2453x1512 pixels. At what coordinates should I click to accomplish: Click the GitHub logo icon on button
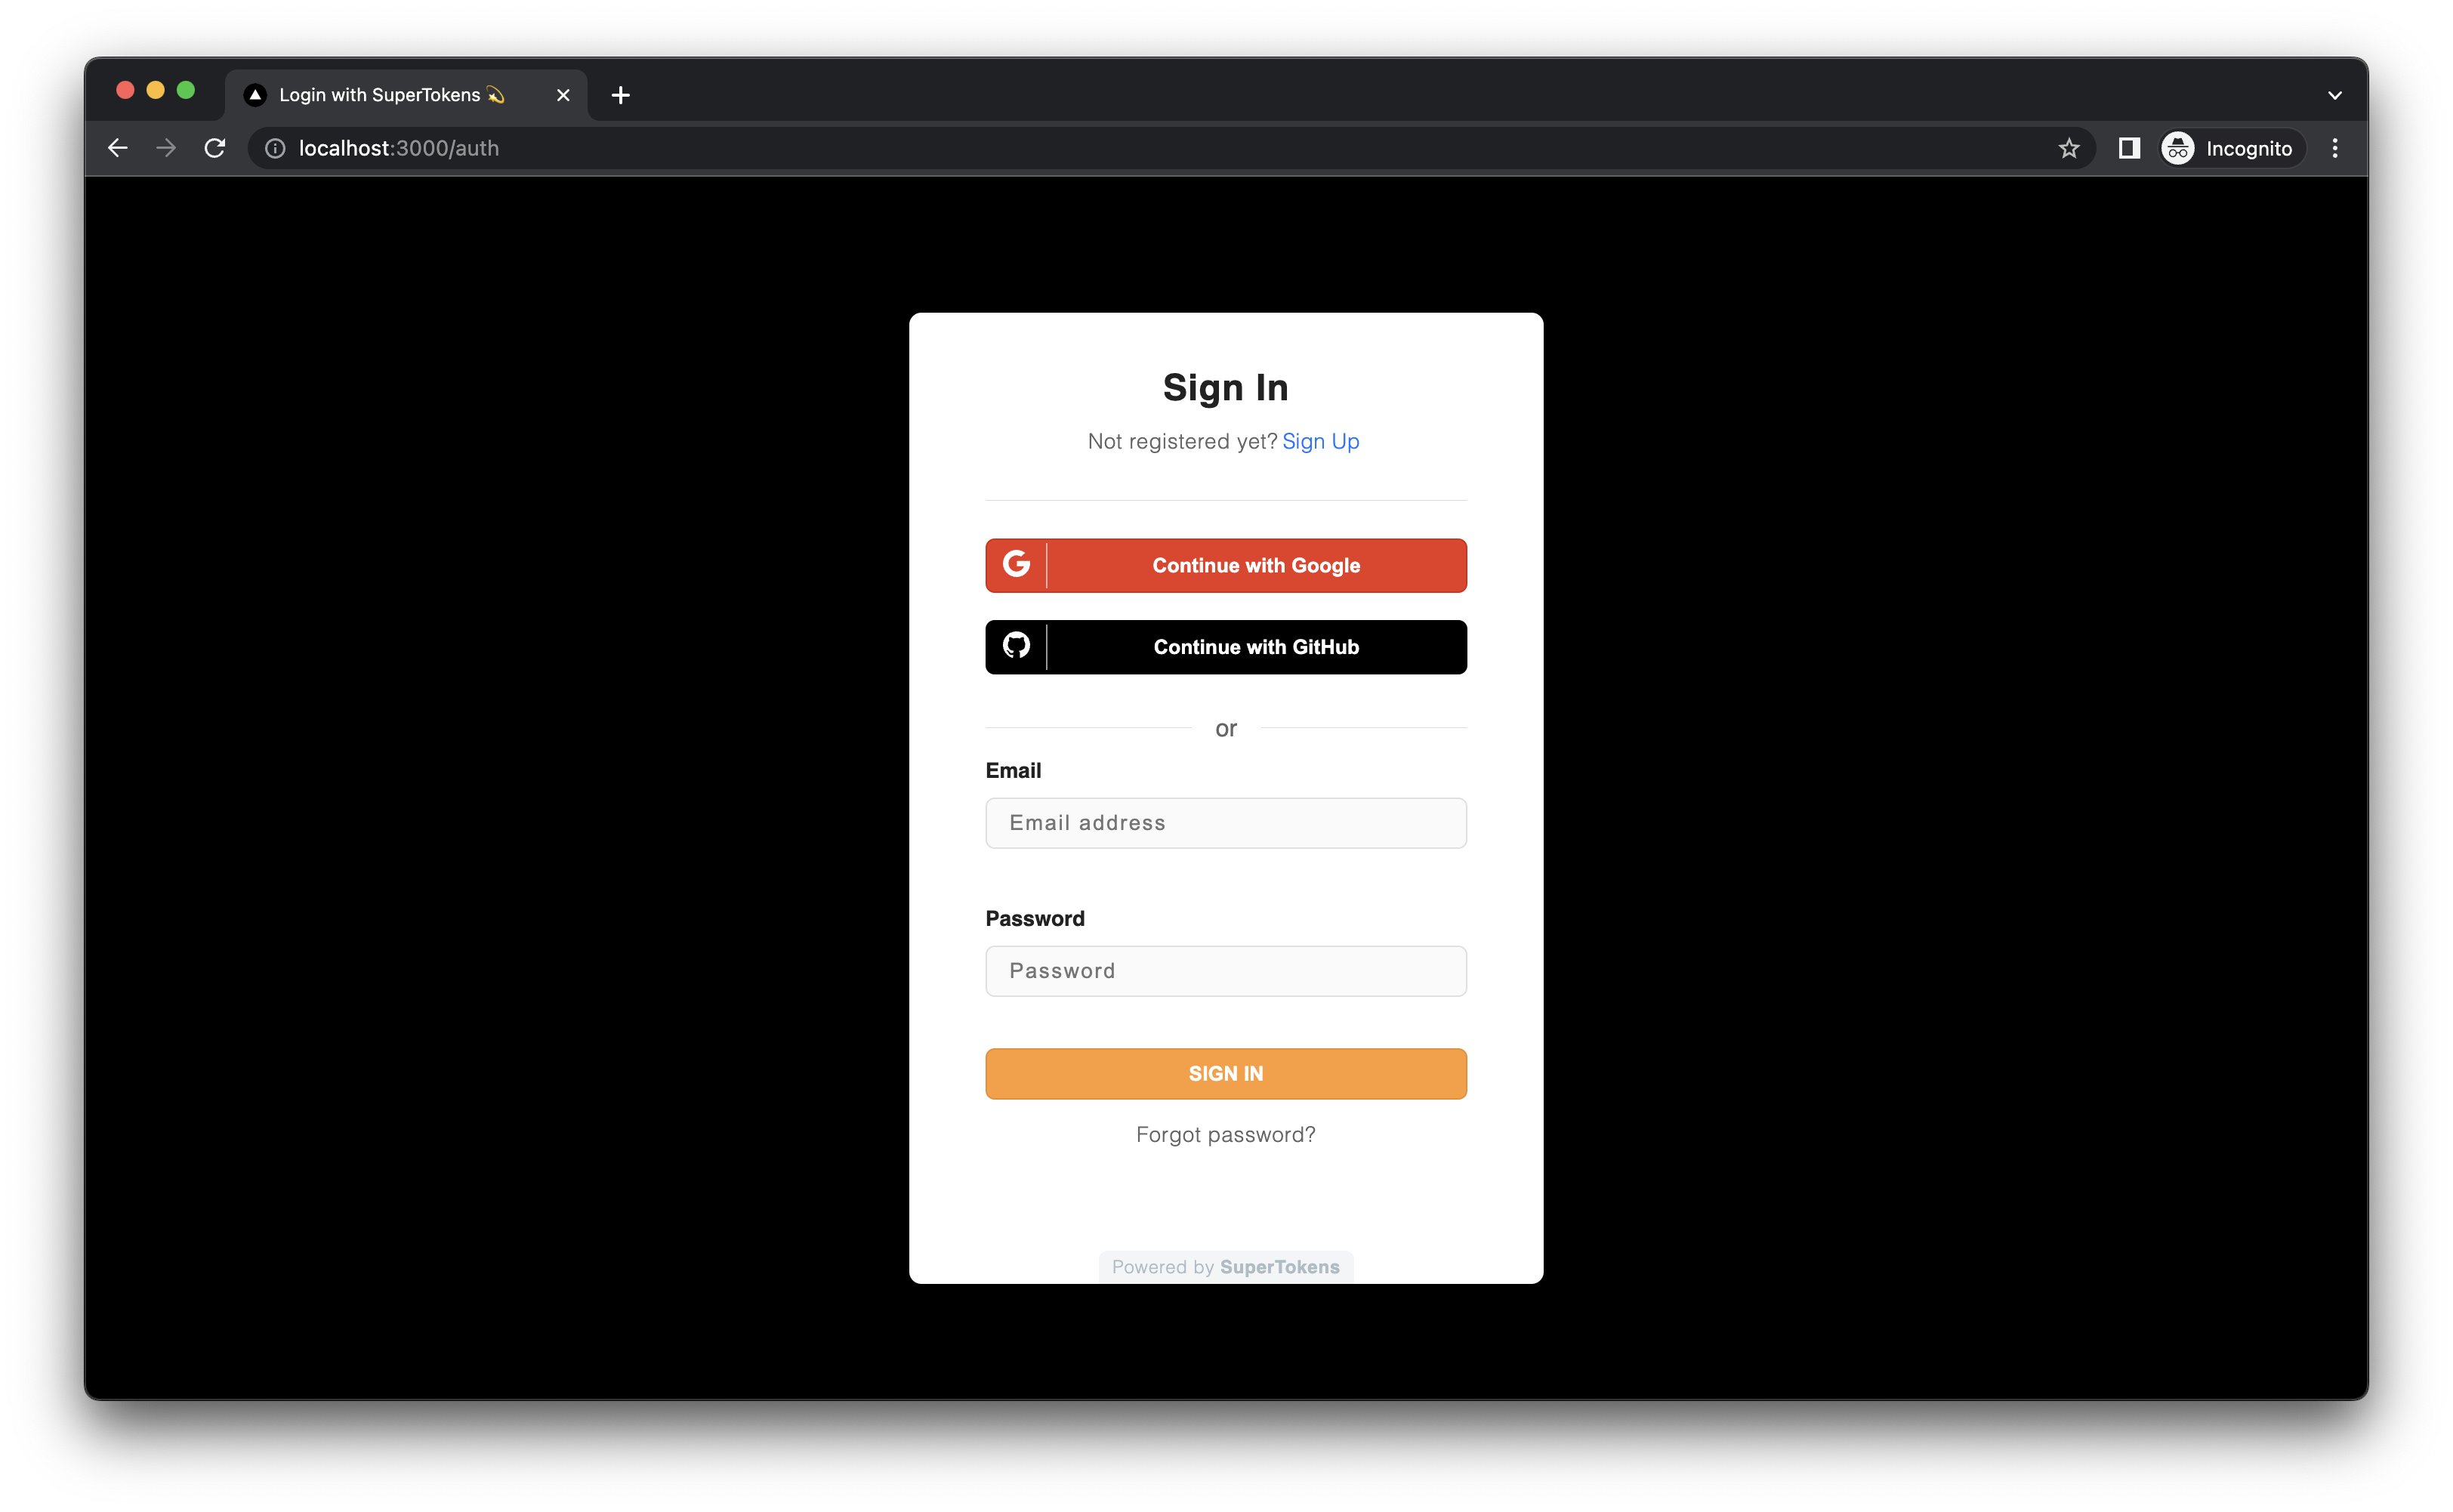coord(1017,646)
